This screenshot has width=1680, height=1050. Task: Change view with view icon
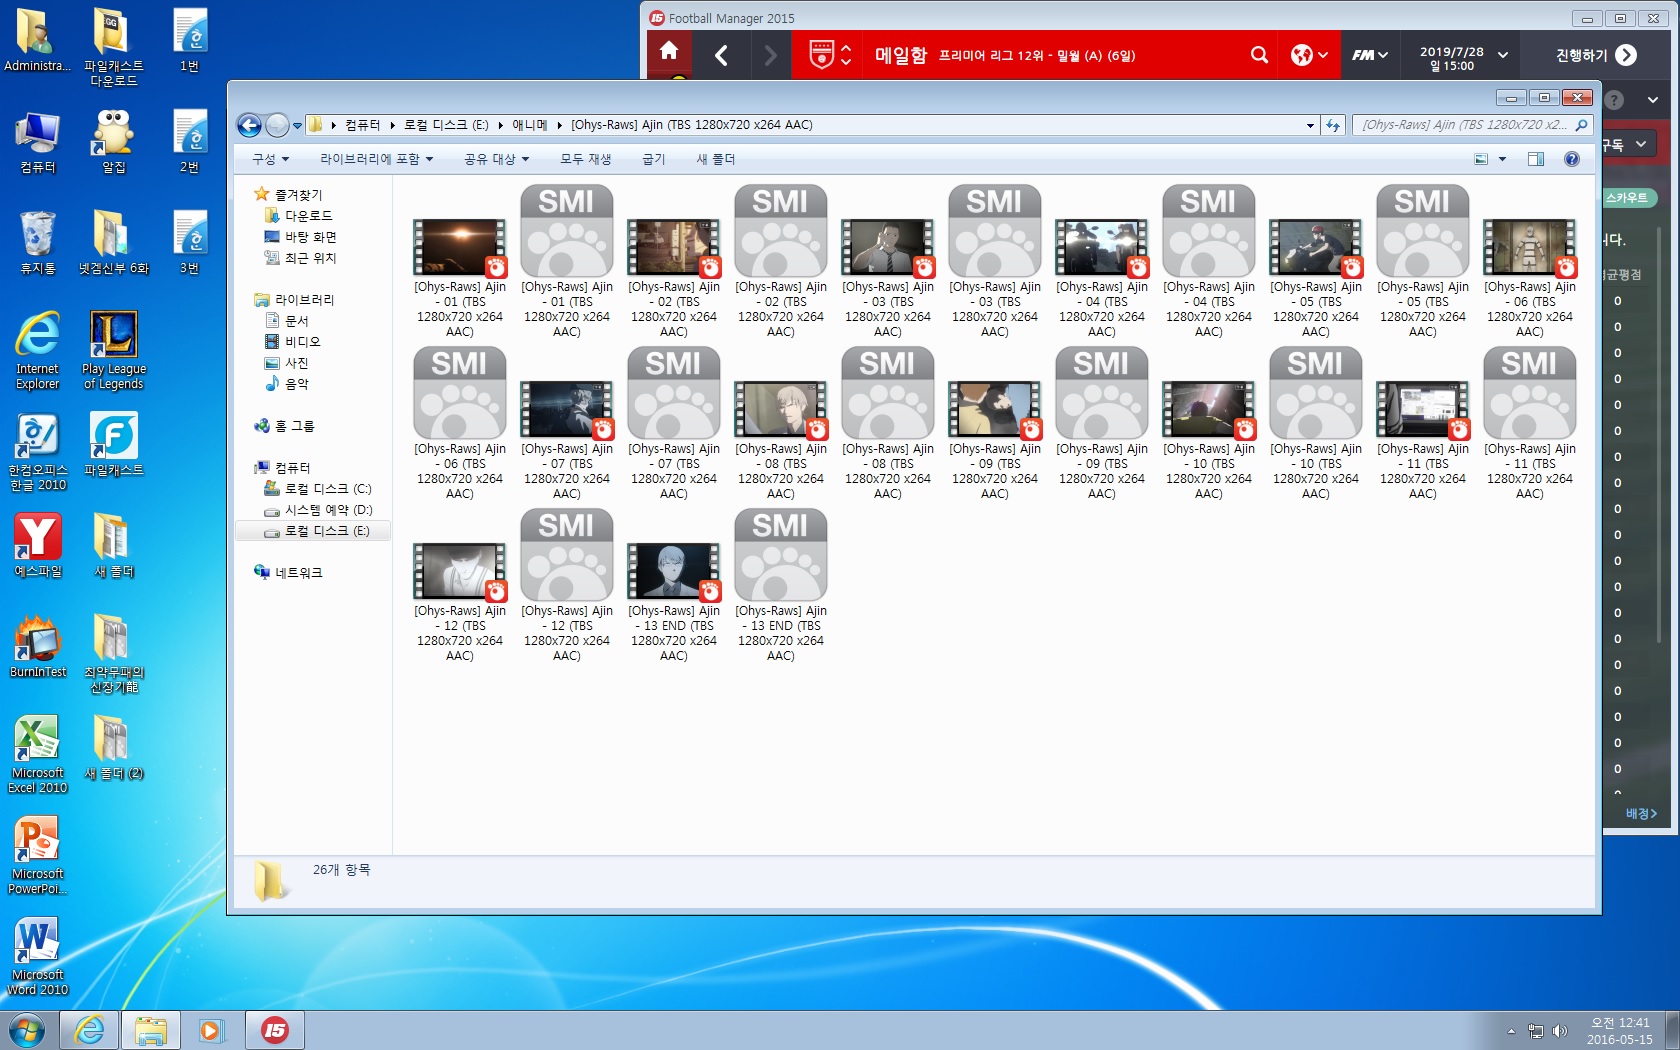[x=1481, y=159]
